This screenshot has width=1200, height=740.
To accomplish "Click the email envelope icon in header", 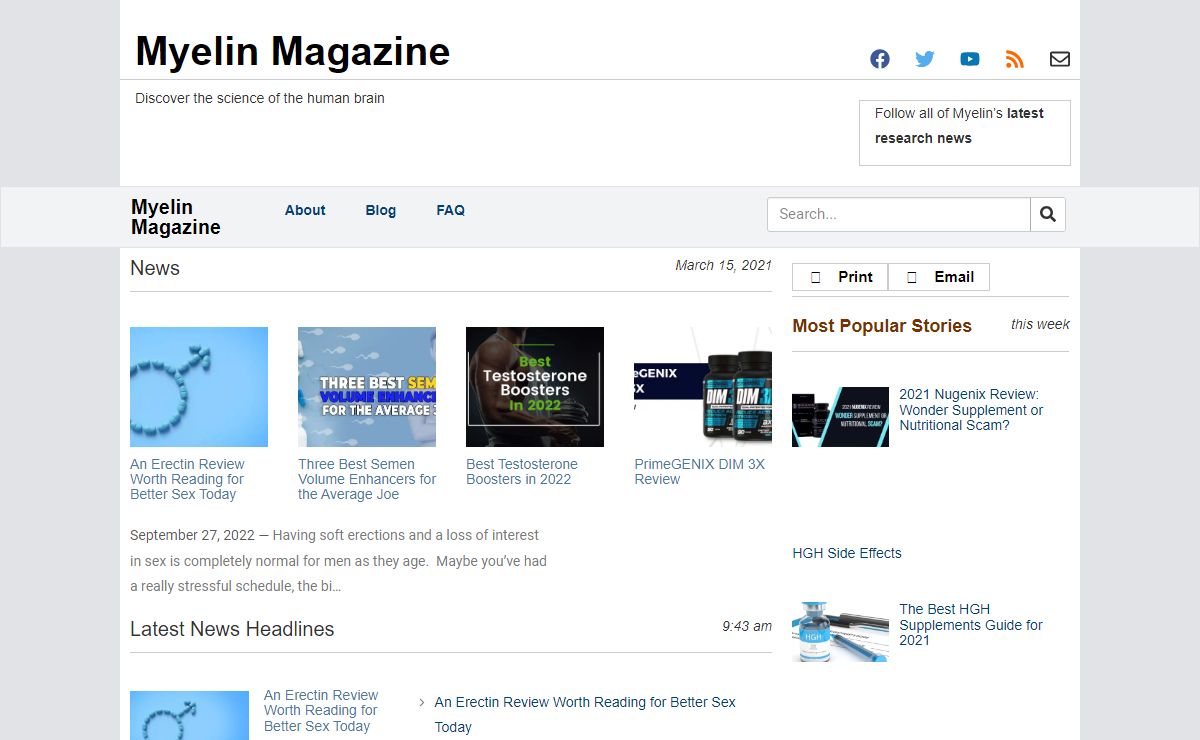I will (x=1060, y=59).
